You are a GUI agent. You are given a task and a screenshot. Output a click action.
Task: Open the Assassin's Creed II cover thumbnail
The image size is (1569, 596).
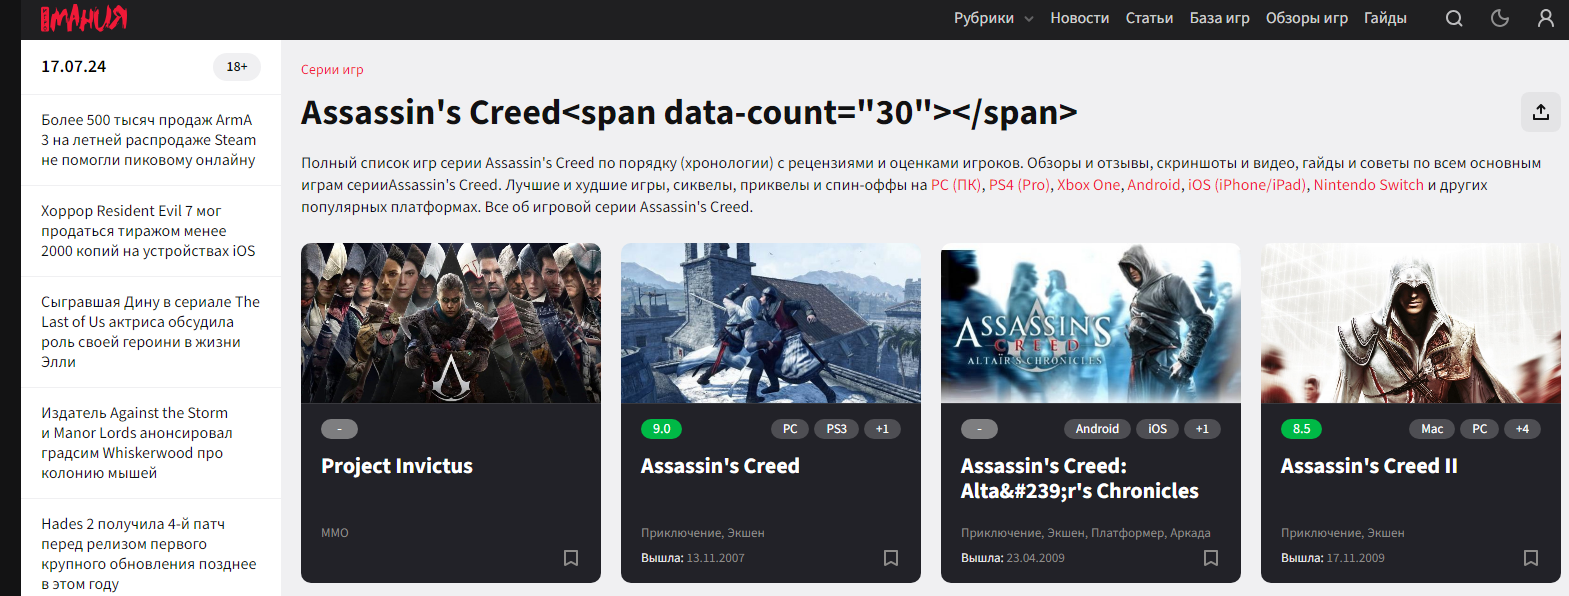[x=1411, y=323]
